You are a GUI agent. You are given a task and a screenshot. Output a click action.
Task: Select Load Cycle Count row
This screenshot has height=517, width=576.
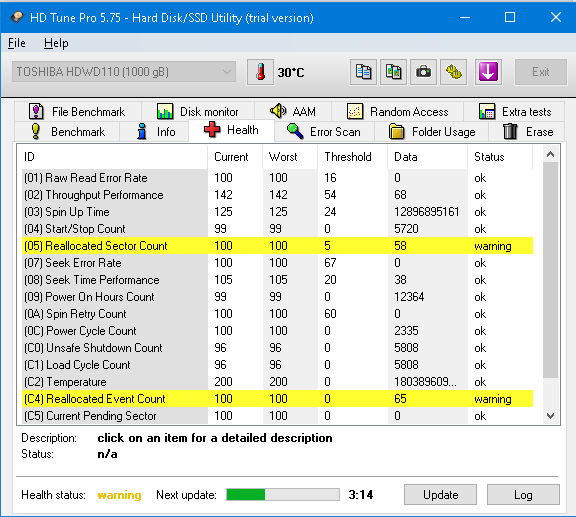coord(277,365)
